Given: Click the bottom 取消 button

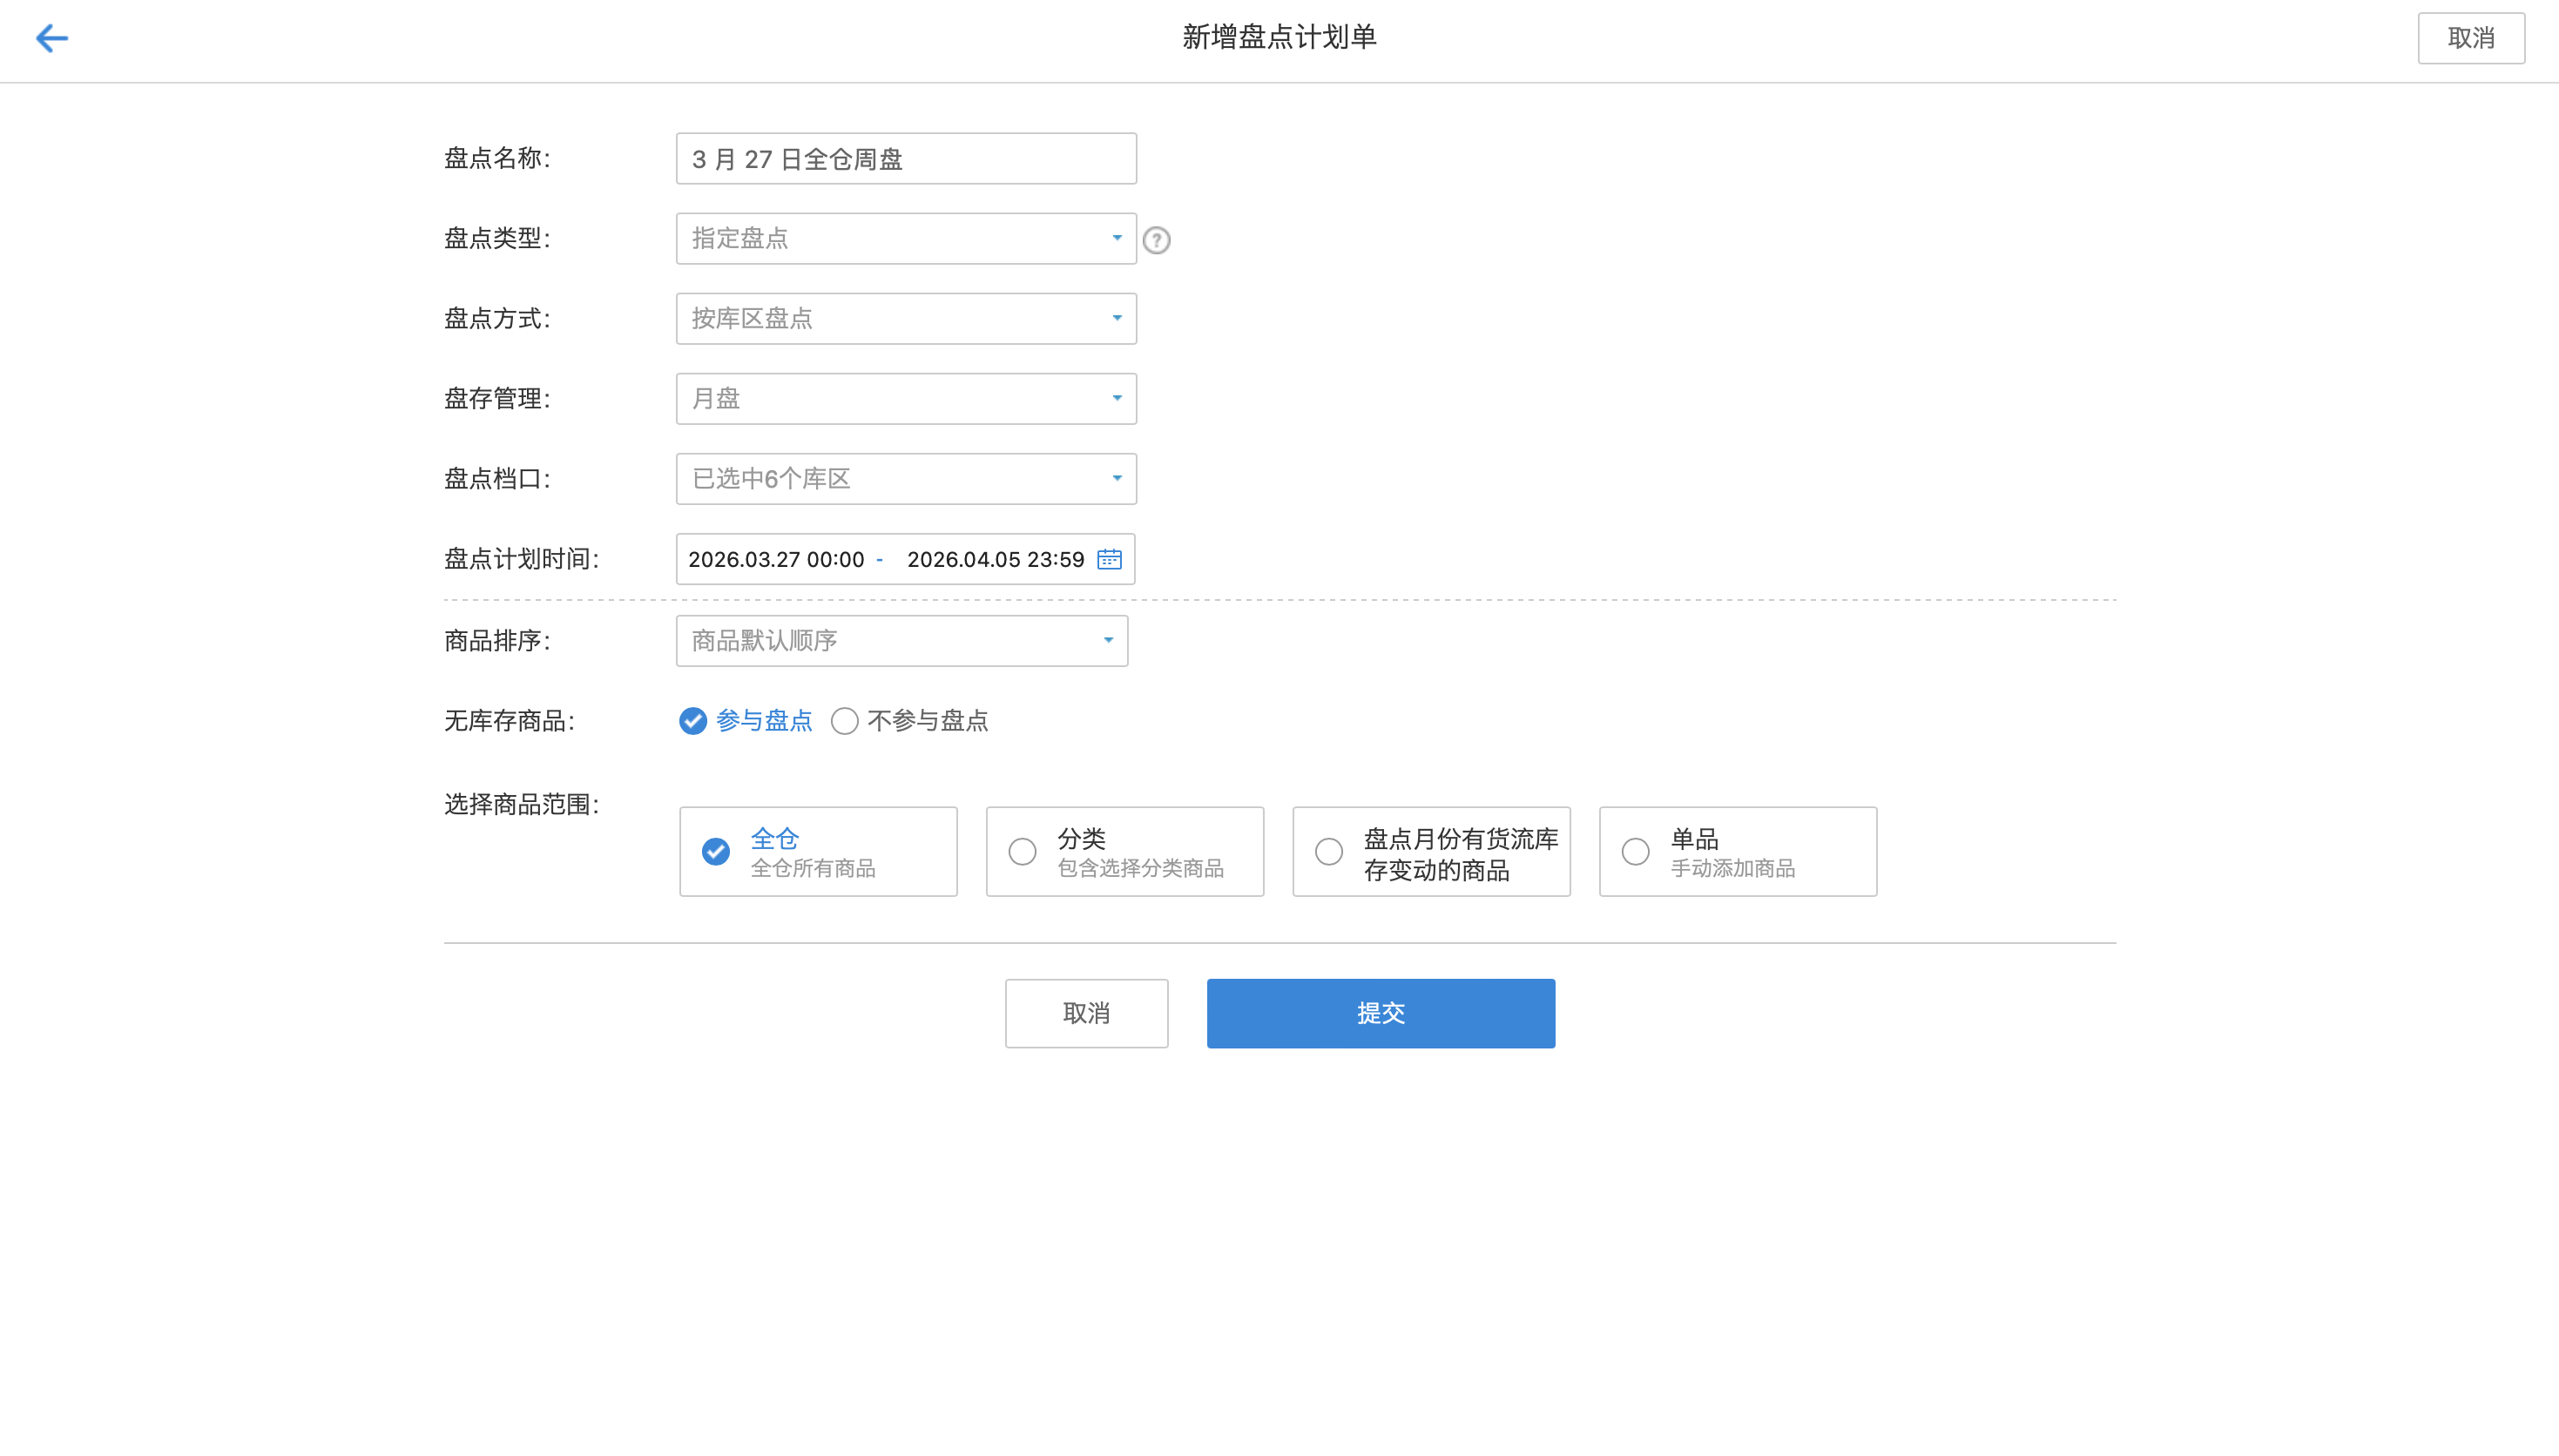Looking at the screenshot, I should click(1086, 1013).
